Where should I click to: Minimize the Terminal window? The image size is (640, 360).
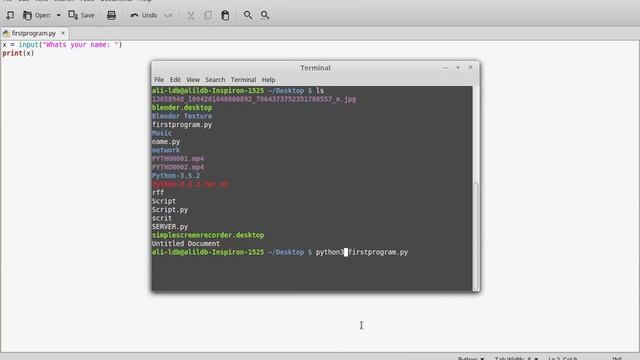(445, 68)
